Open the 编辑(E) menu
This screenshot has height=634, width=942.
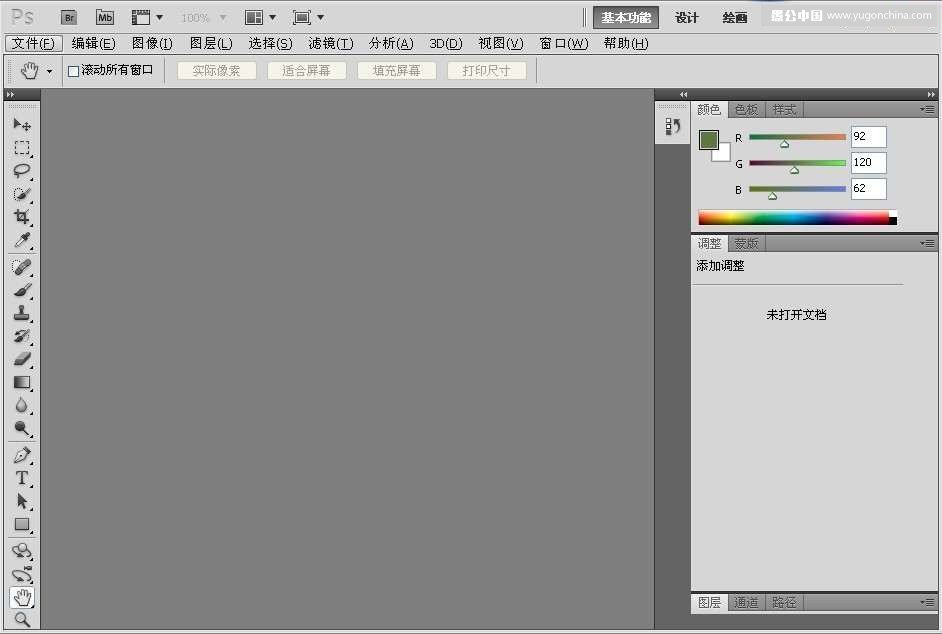pyautogui.click(x=93, y=43)
